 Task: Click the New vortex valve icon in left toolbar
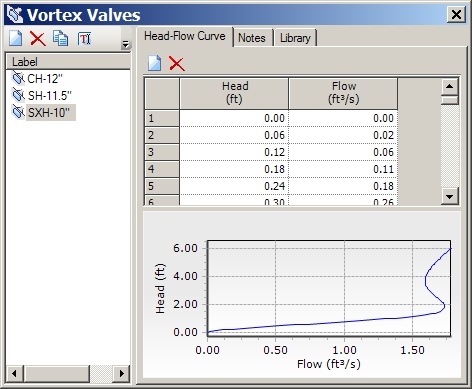[16, 38]
